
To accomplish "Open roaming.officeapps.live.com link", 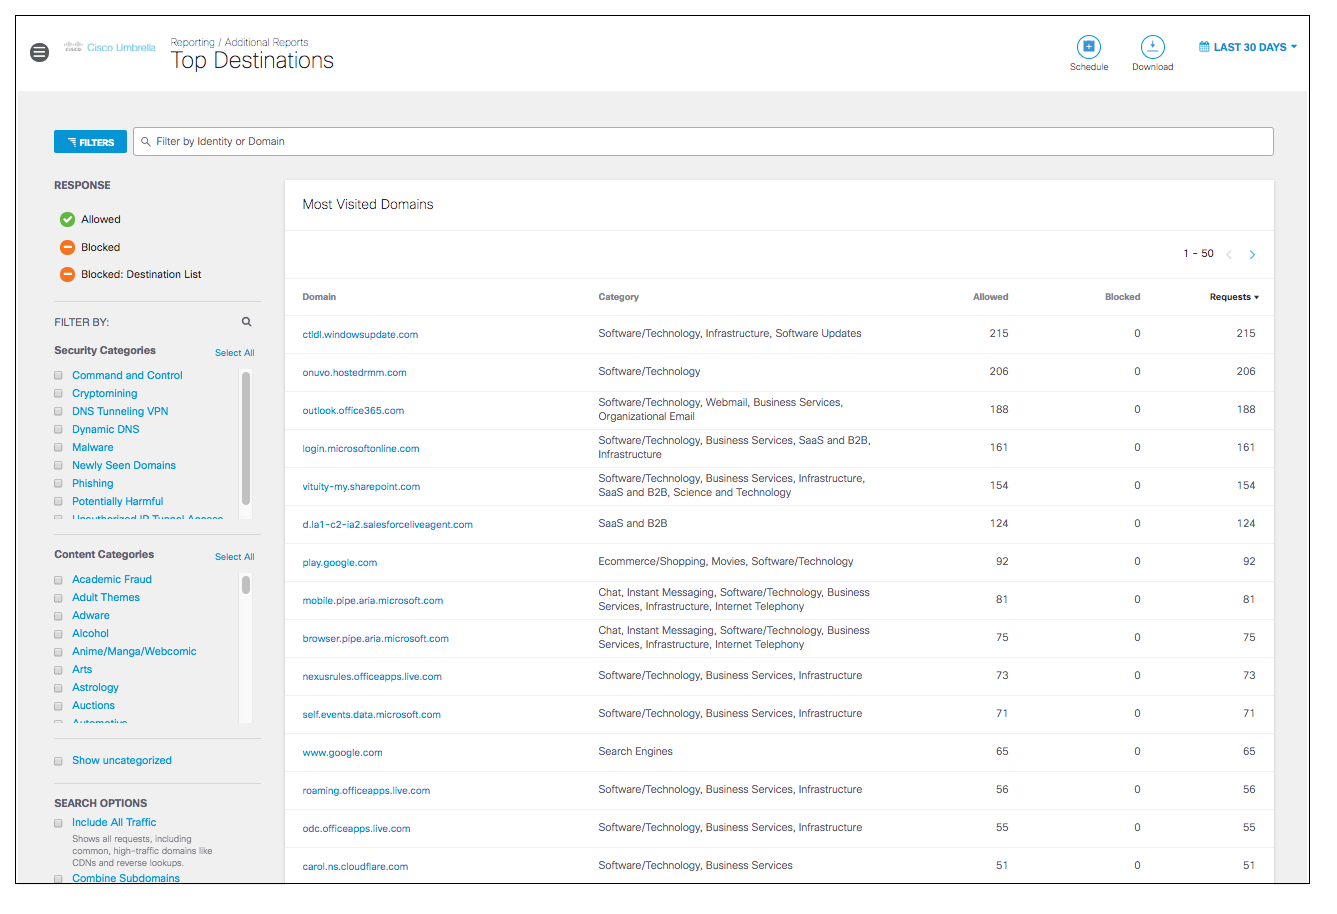I will [366, 790].
